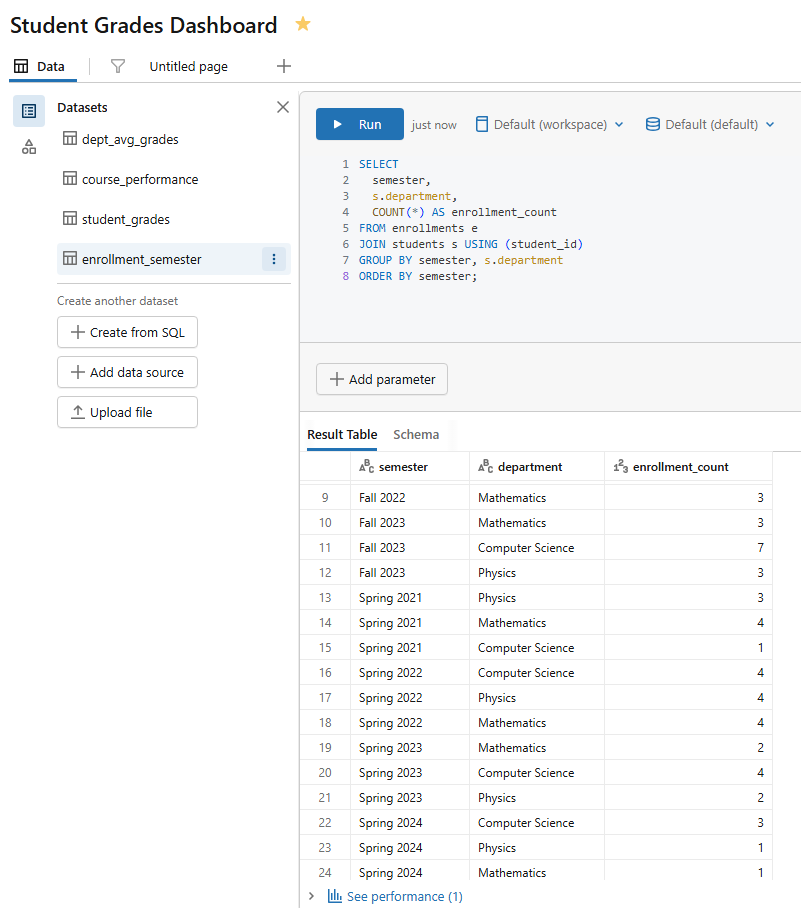The width and height of the screenshot is (801, 908).
Task: Click the SELECT keyword in the editor
Action: [378, 164]
